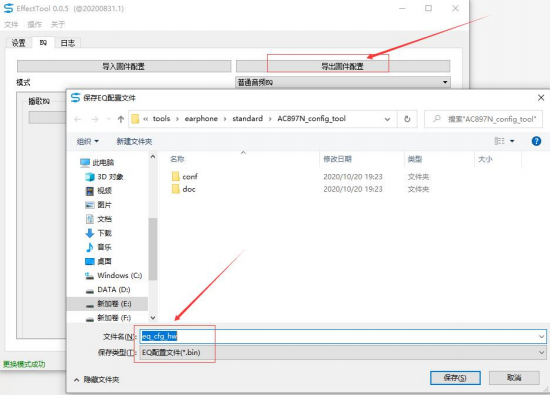Click the 导出固件配置 button
This screenshot has height=395, width=550.
[x=343, y=66]
